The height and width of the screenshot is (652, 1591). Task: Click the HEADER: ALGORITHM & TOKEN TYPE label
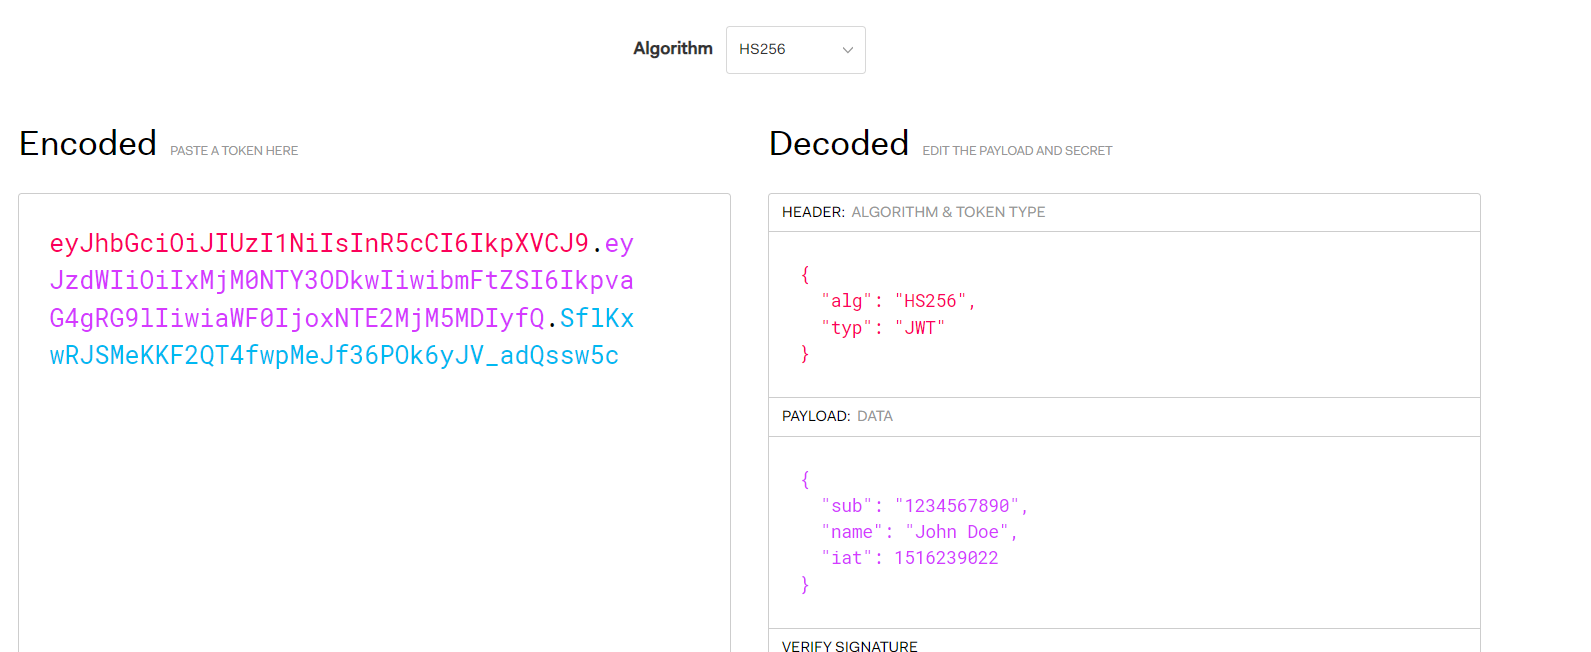click(x=913, y=212)
